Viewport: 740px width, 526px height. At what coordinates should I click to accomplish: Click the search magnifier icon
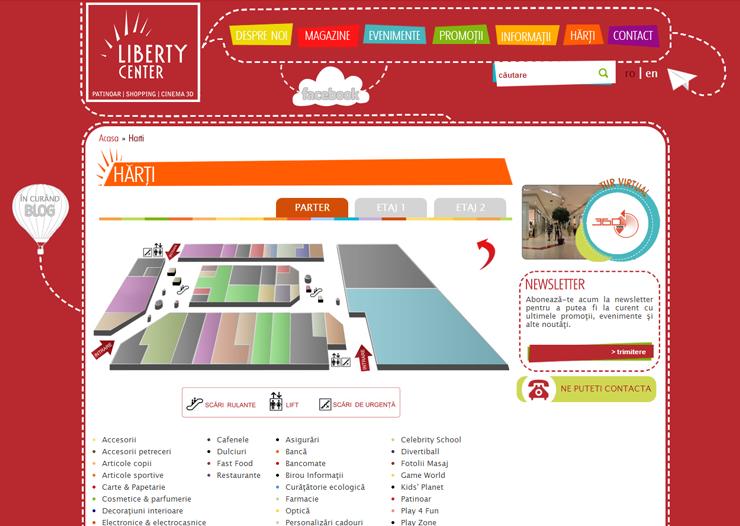pos(603,73)
